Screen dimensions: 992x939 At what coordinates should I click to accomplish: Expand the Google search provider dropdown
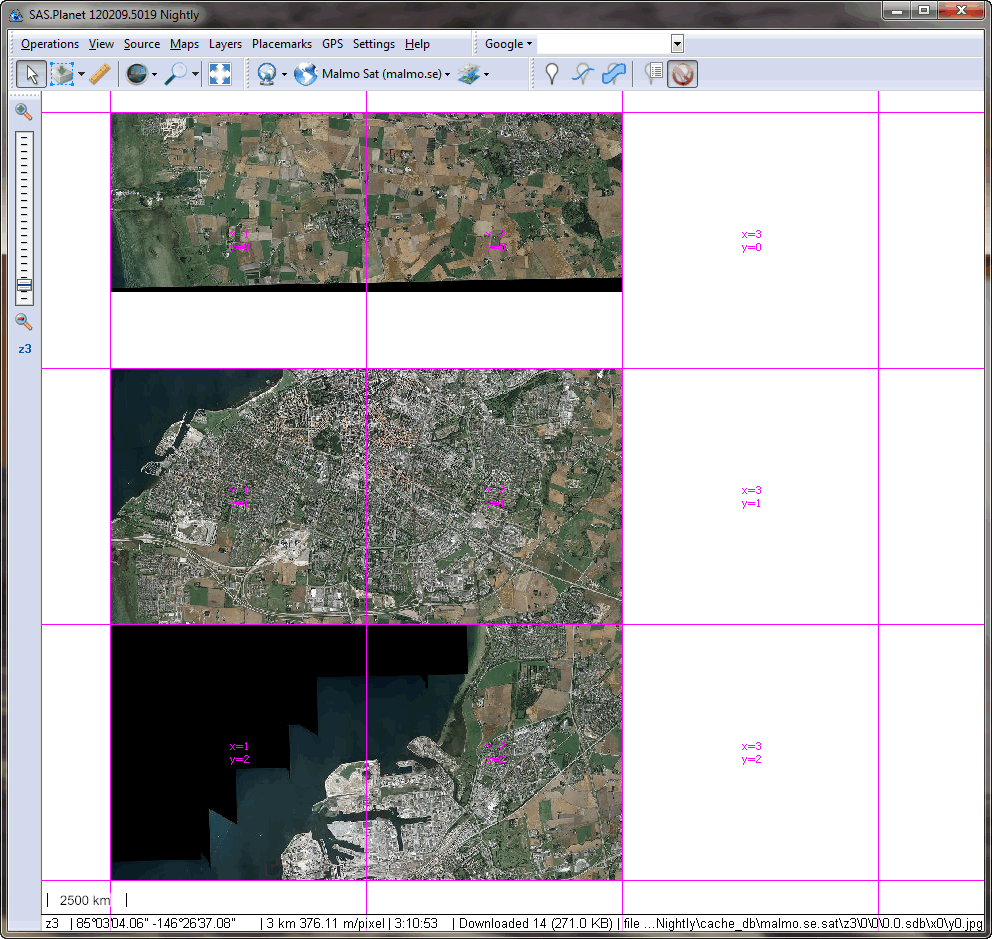point(508,44)
